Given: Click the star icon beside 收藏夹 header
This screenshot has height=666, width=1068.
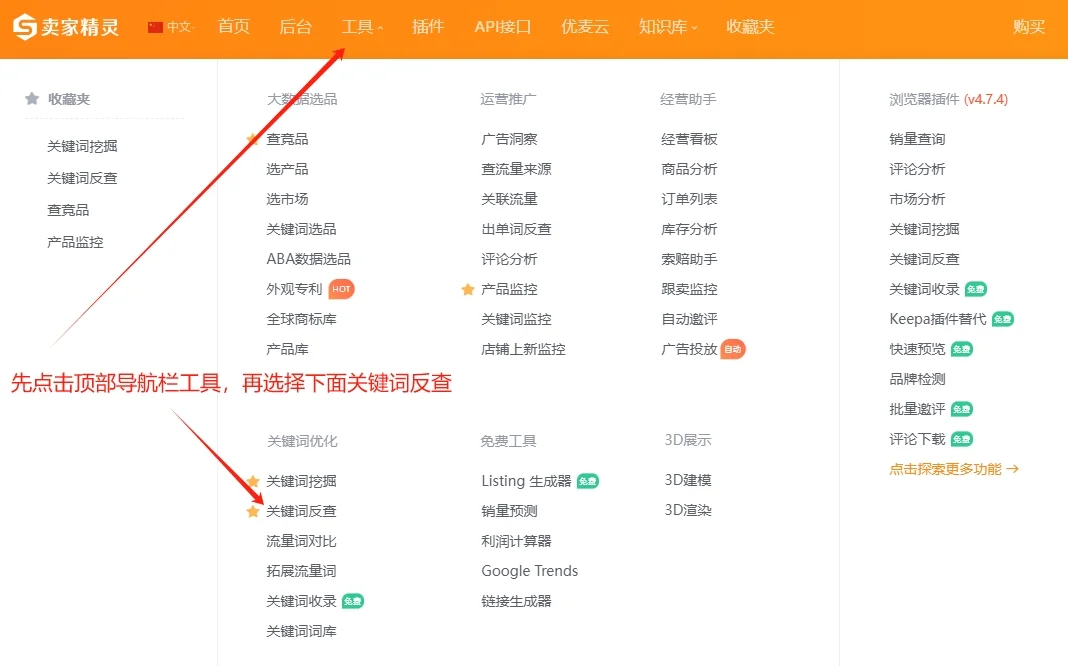Looking at the screenshot, I should pos(31,98).
